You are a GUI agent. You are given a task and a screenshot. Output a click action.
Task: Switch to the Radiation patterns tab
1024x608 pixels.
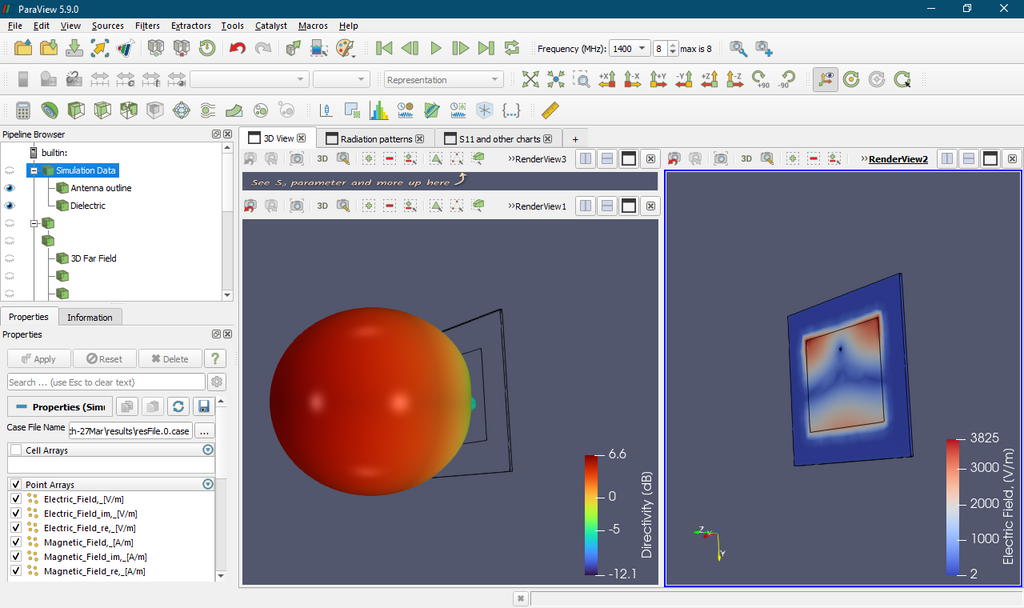(x=374, y=138)
